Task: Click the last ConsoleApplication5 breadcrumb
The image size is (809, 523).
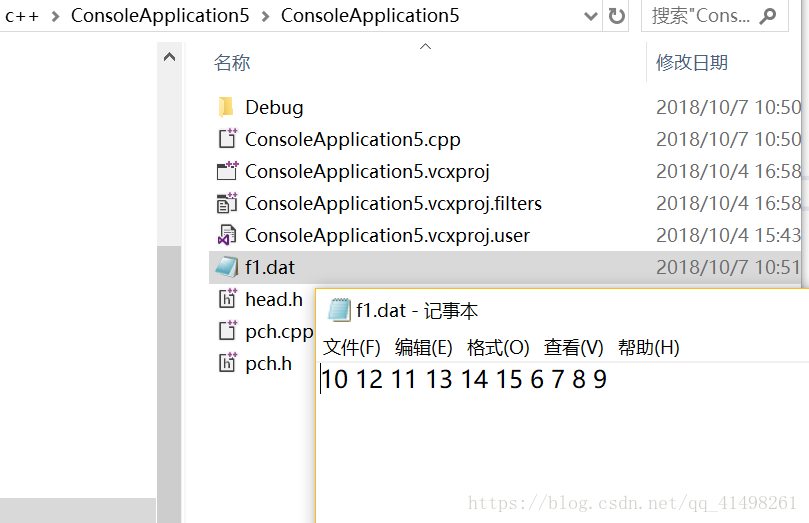Action: [370, 15]
